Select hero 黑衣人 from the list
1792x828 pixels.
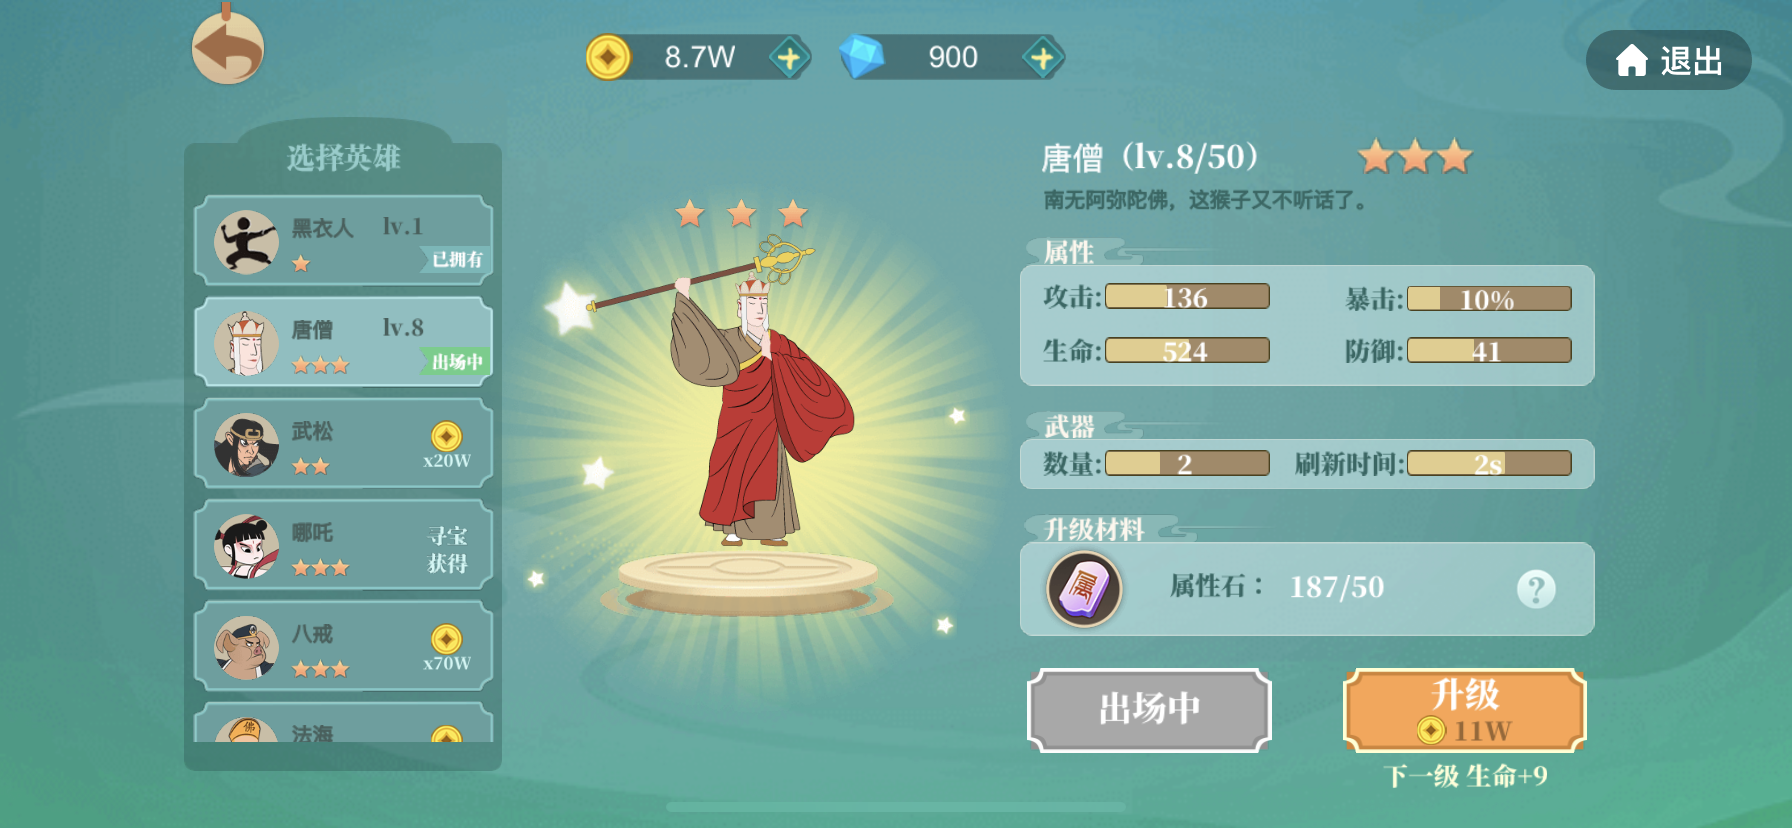click(343, 241)
